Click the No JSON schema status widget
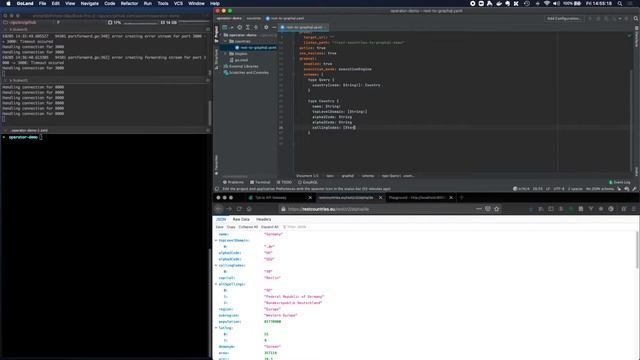Screen dimensions: 640x360 [600, 189]
